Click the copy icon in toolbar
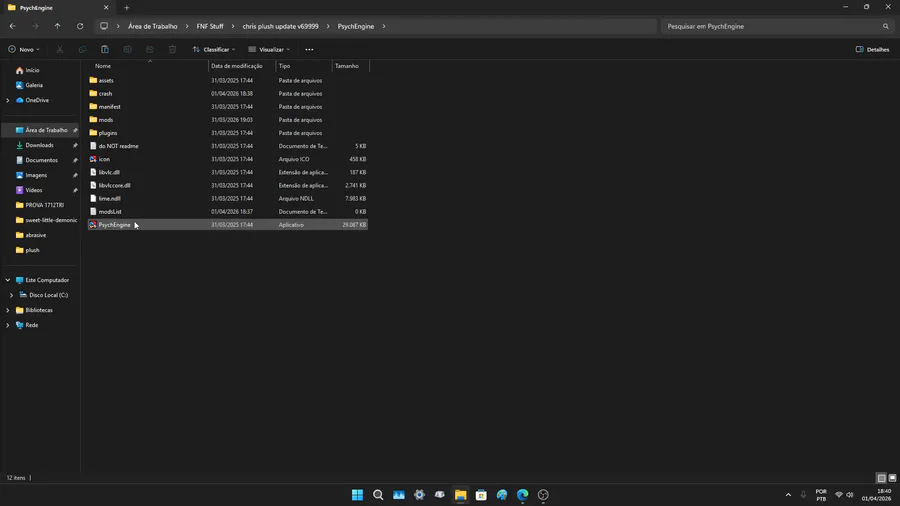The height and width of the screenshot is (506, 900). [82, 49]
